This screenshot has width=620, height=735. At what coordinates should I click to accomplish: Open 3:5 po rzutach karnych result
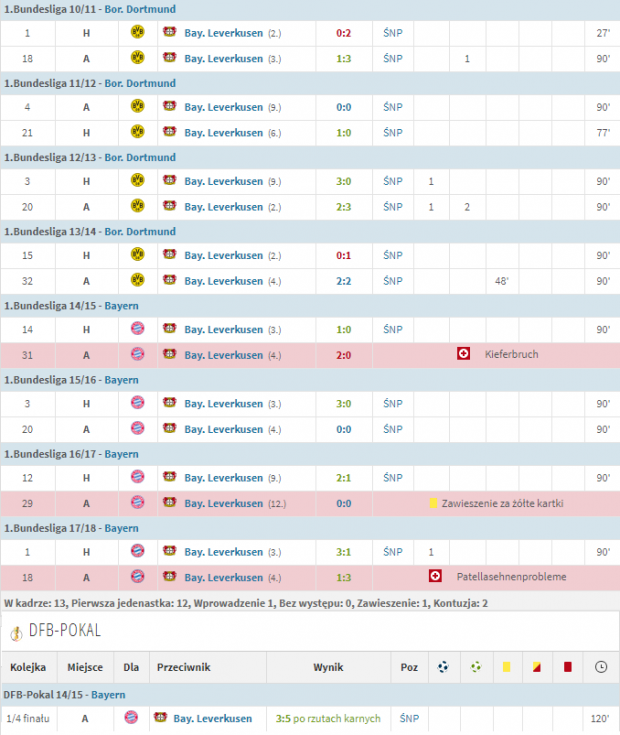click(328, 718)
